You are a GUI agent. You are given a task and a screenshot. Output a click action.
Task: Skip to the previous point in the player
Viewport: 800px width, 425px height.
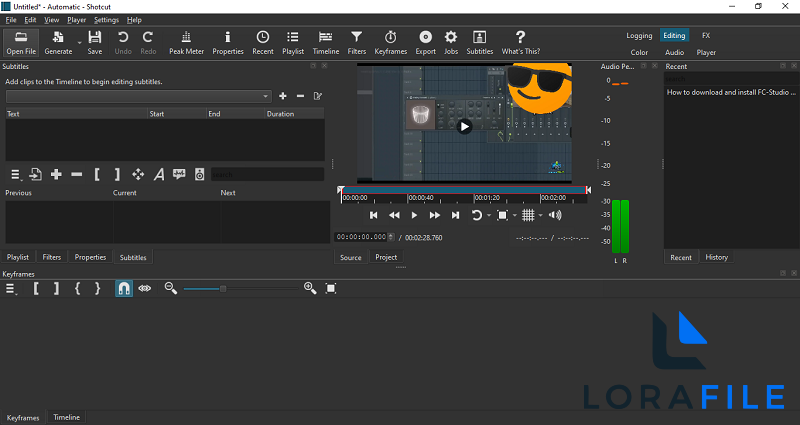click(373, 215)
